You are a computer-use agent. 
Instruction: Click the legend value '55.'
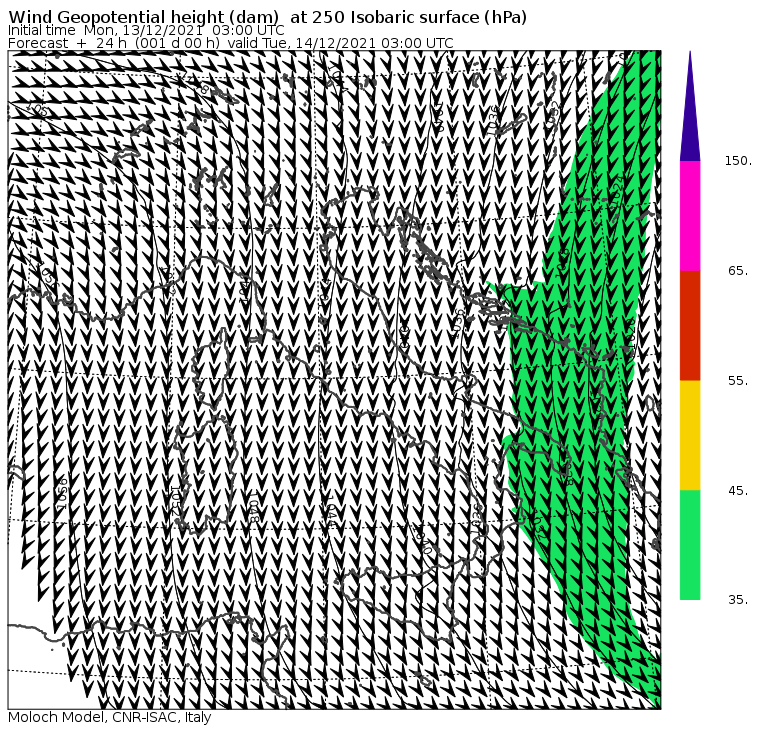click(738, 381)
